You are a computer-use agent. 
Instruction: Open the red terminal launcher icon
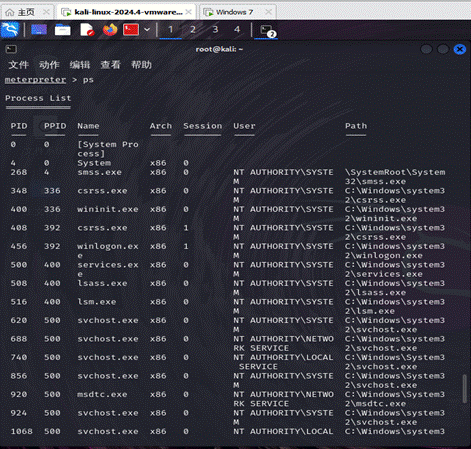pos(131,30)
